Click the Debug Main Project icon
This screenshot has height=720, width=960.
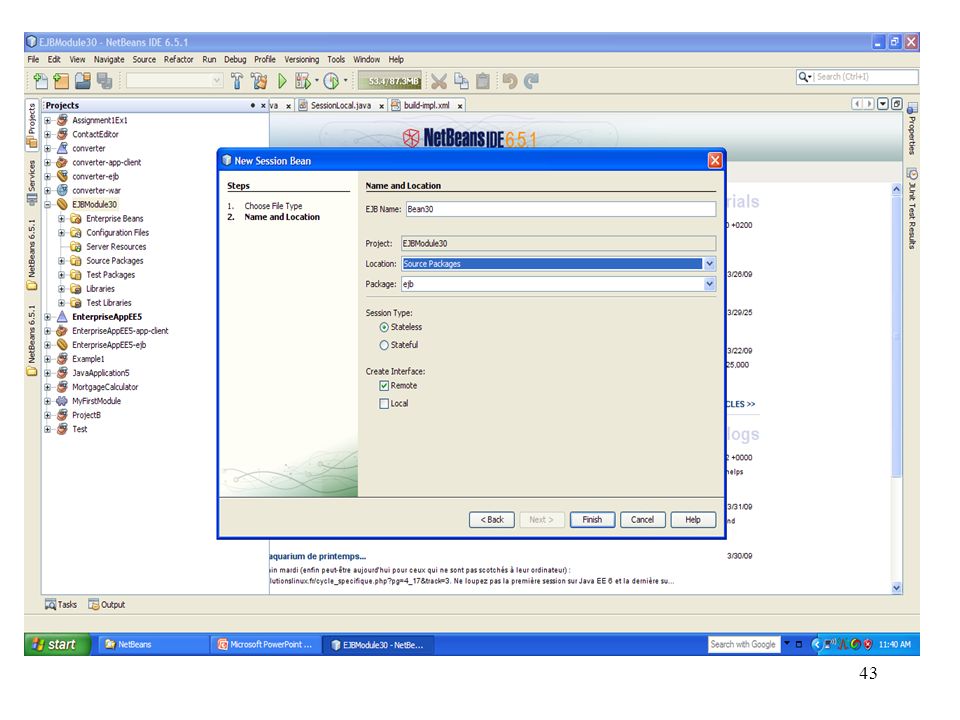303,81
